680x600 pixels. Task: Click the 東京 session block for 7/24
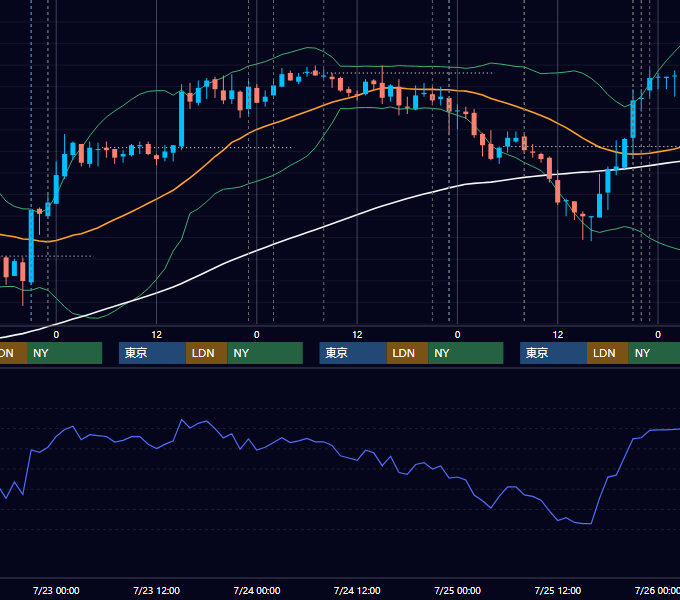(353, 353)
